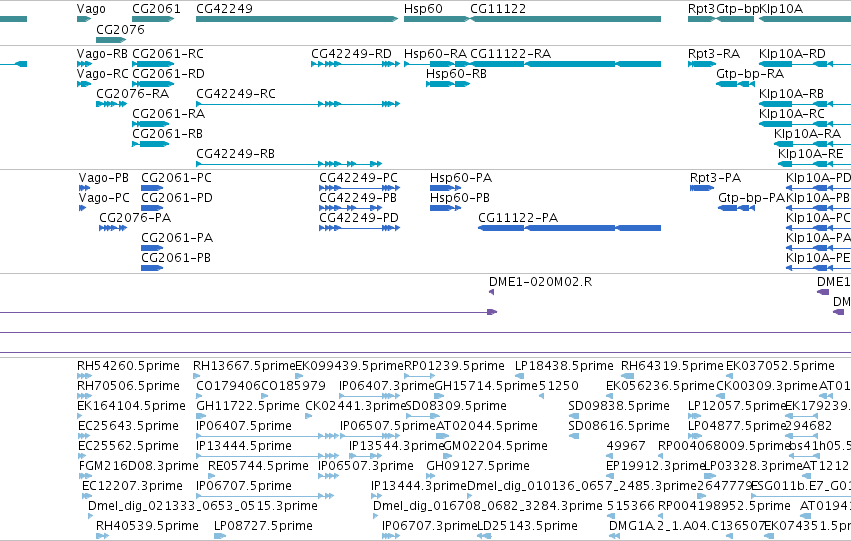Open transcript Klp10A-RA label
The height and width of the screenshot is (541, 851).
808,134
